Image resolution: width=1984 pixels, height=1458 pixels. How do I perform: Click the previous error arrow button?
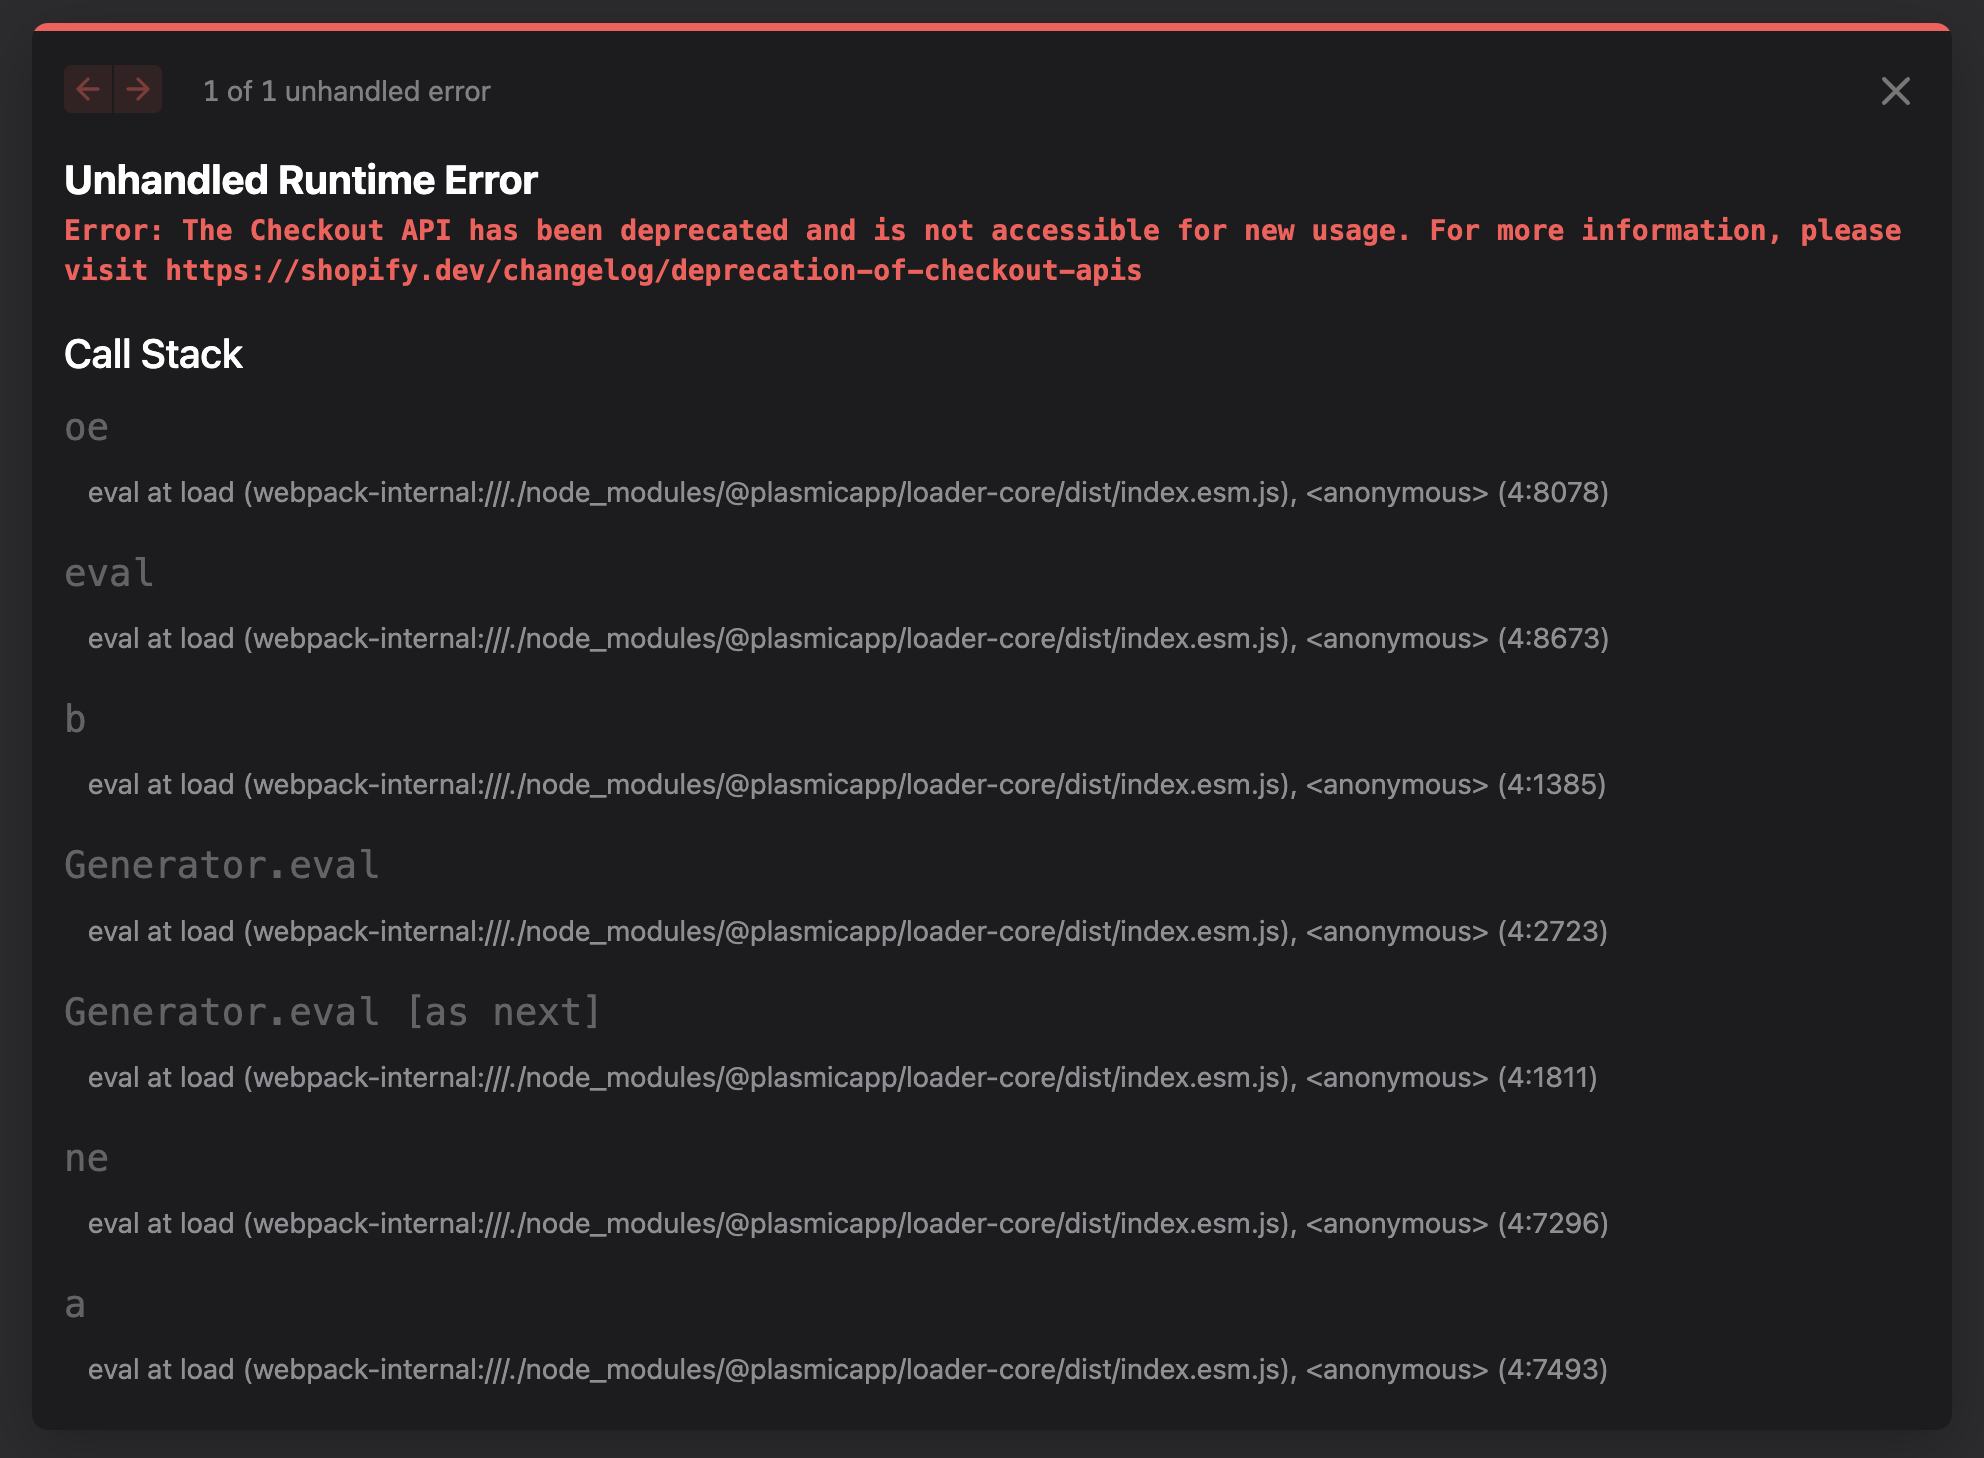pyautogui.click(x=88, y=90)
